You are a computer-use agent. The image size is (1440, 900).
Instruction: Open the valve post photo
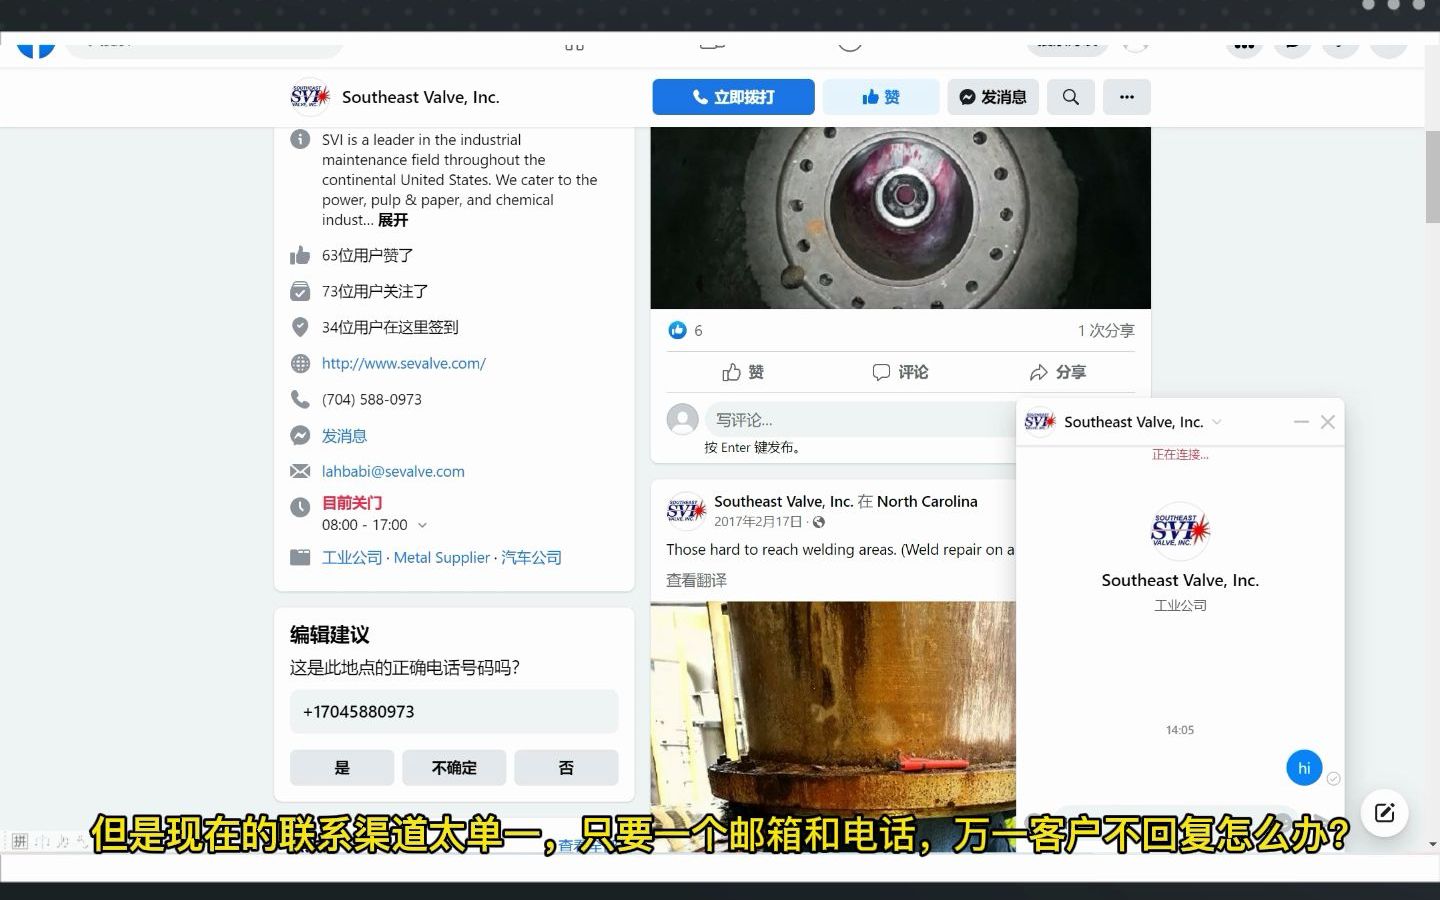900,218
